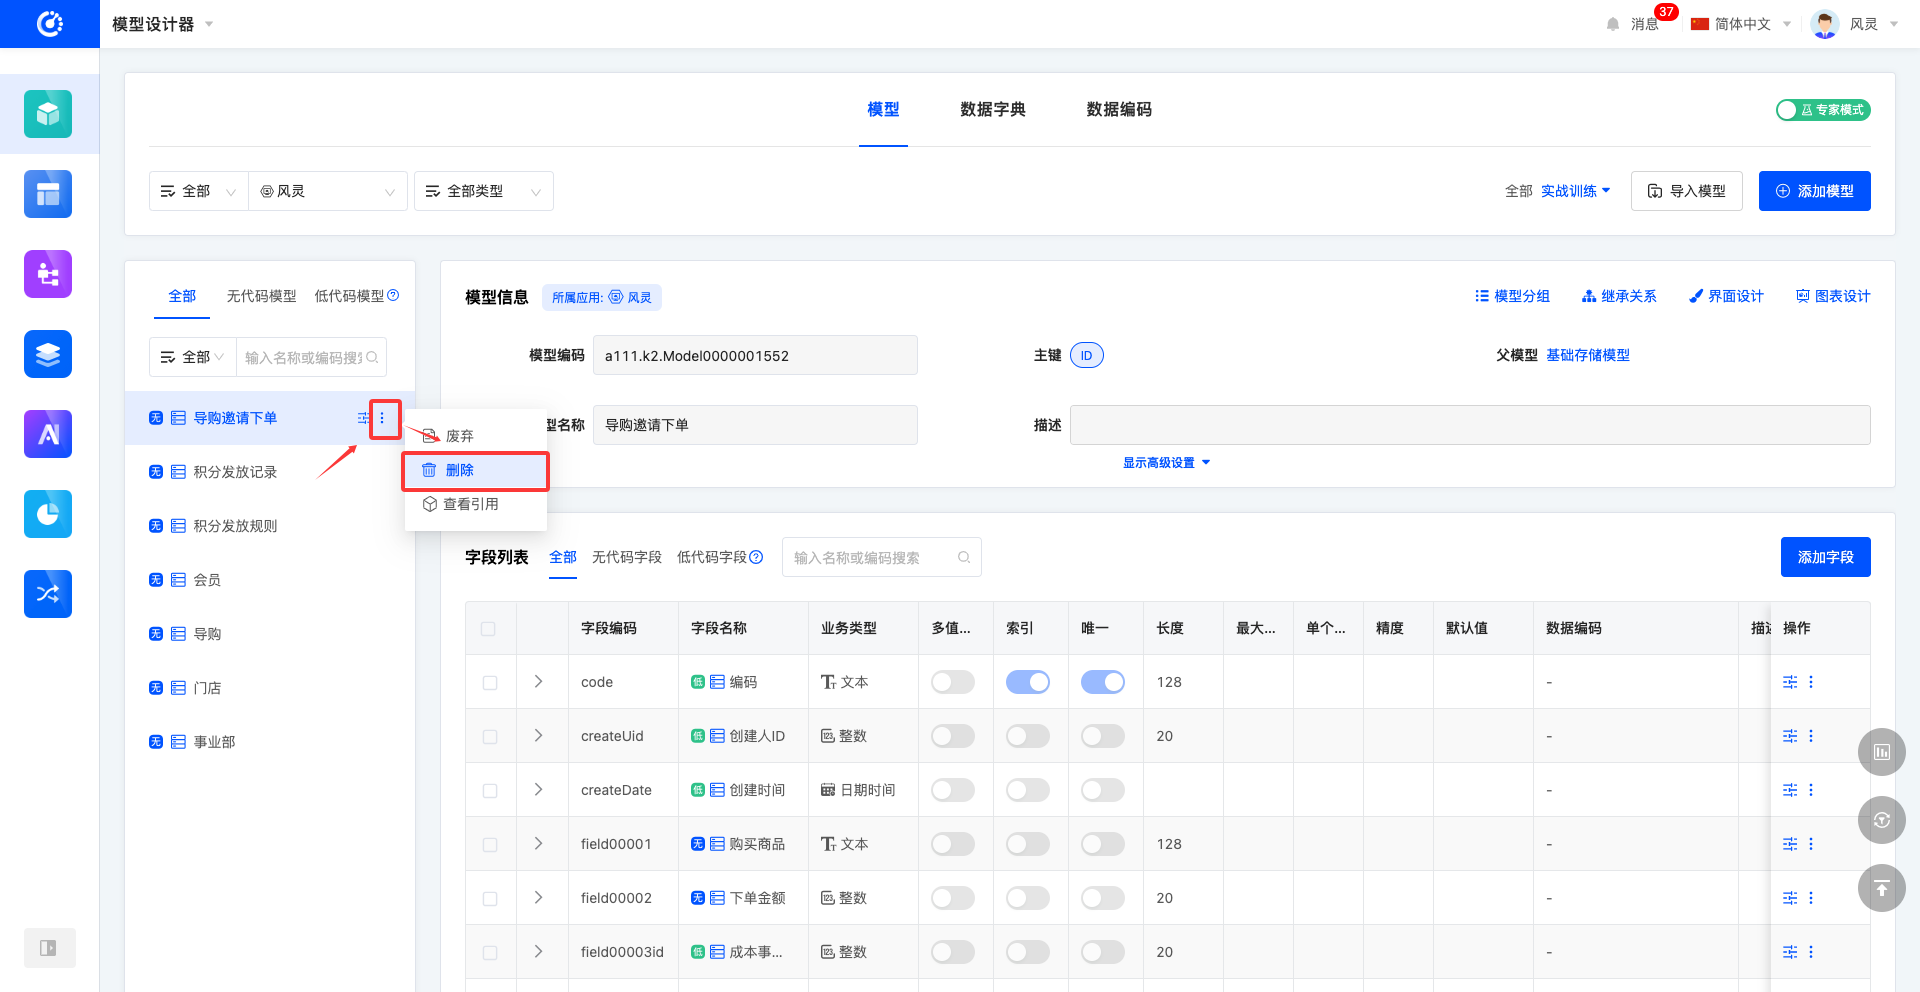The image size is (1920, 992).
Task: Choose 删除 from the context menu
Action: (x=476, y=470)
